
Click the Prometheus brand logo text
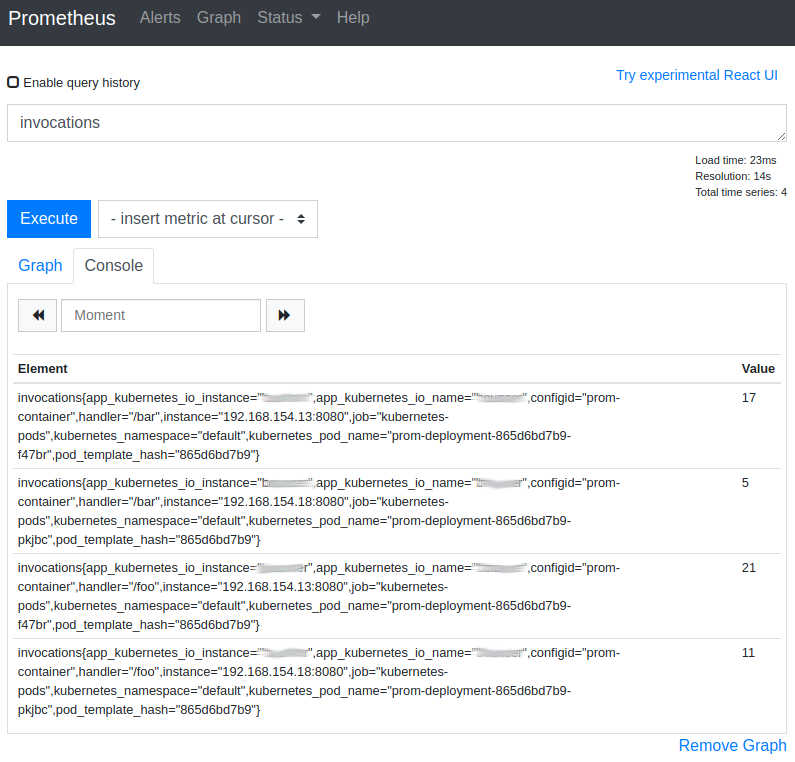(62, 18)
